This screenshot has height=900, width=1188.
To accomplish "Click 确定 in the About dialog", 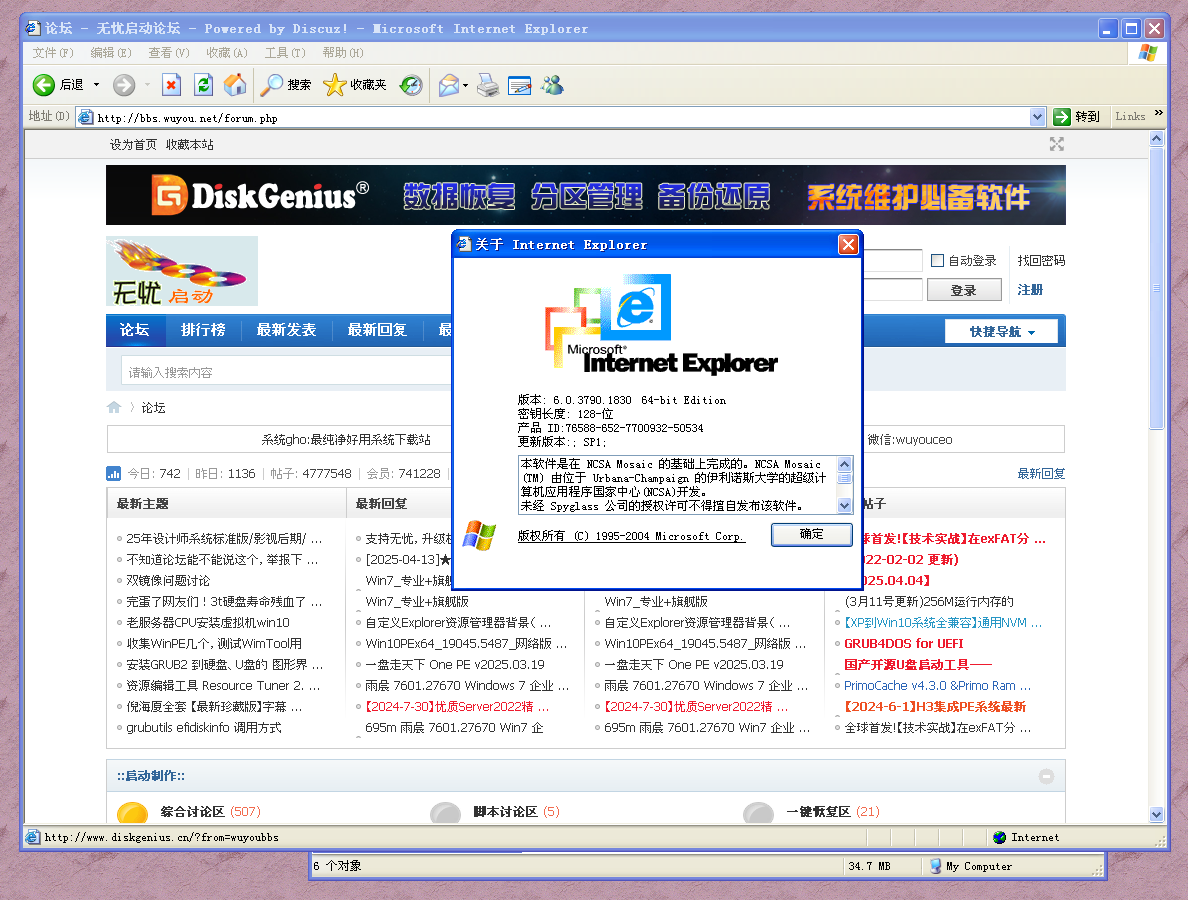I will click(811, 534).
